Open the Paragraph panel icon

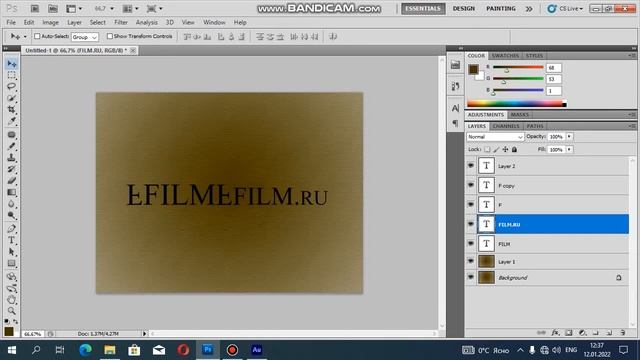456,123
